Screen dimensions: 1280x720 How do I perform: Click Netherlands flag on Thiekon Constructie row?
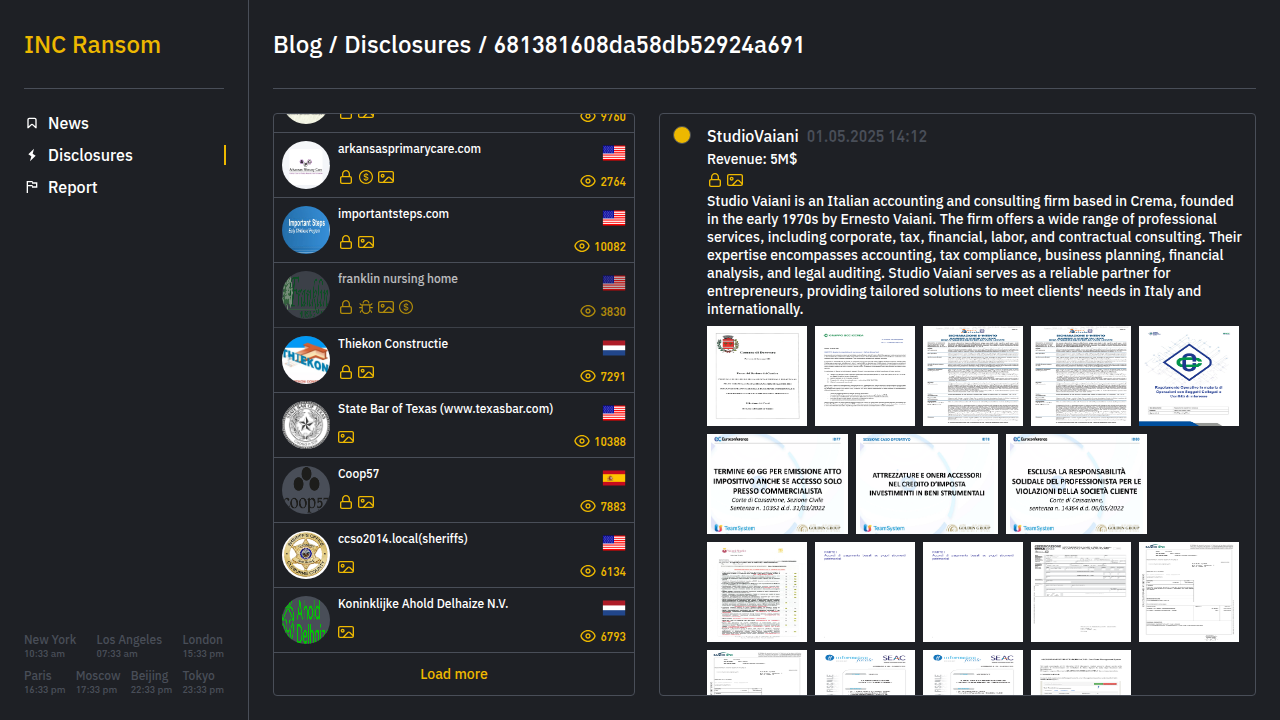point(614,348)
